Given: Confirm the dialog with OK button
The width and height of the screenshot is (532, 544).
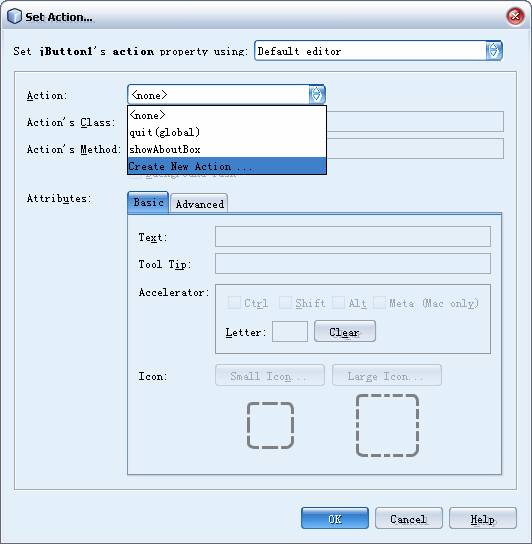Looking at the screenshot, I should pyautogui.click(x=335, y=518).
